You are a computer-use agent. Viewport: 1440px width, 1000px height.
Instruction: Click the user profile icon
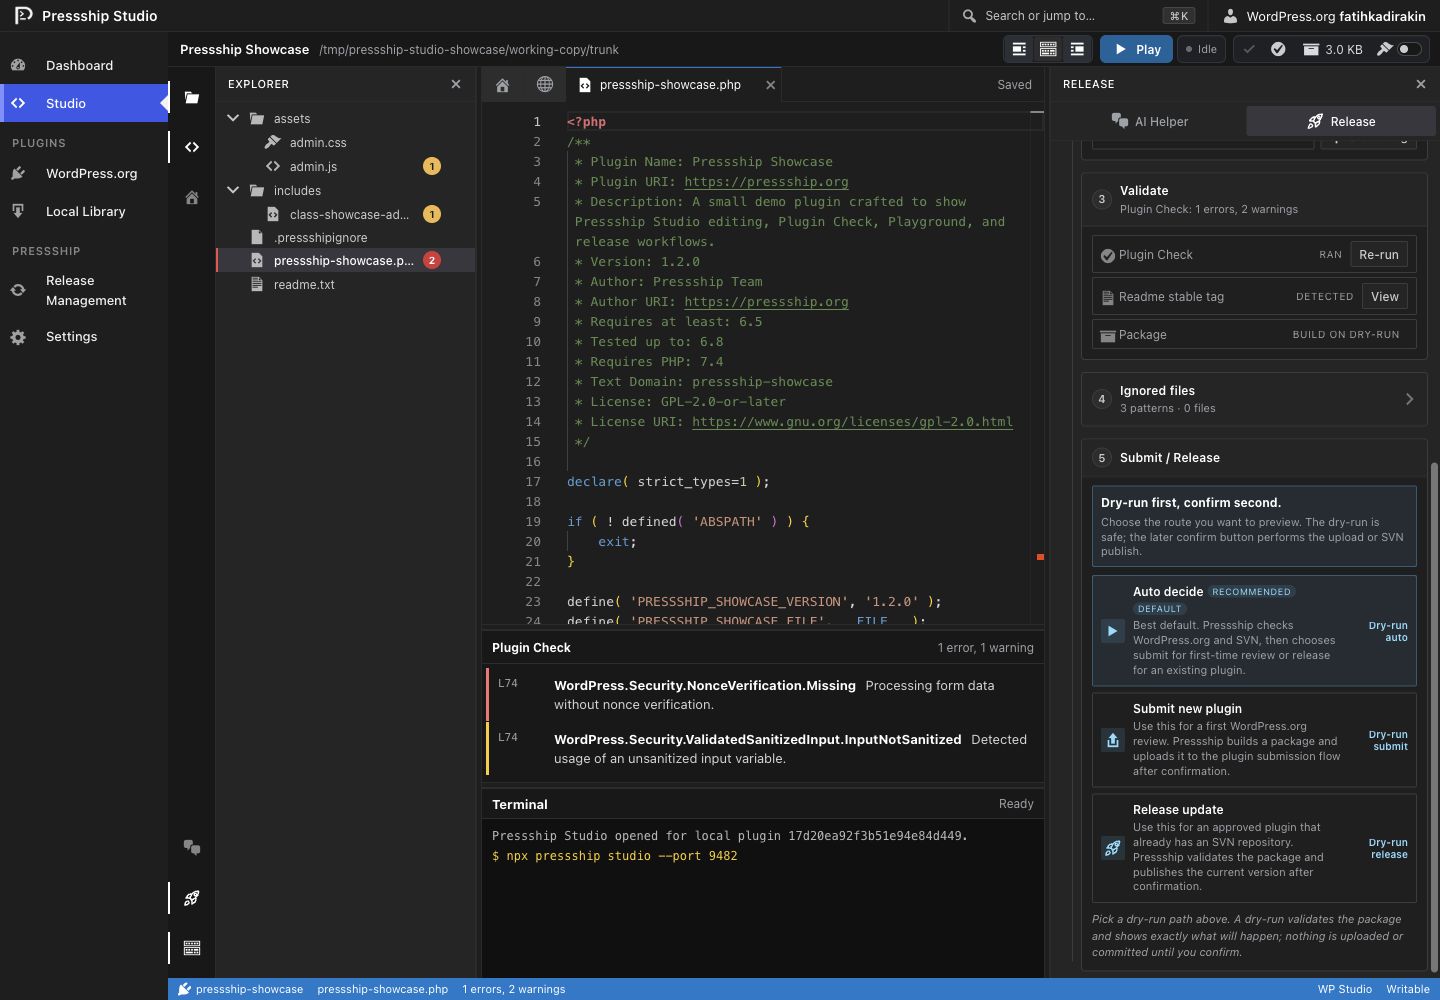pyautogui.click(x=1230, y=16)
